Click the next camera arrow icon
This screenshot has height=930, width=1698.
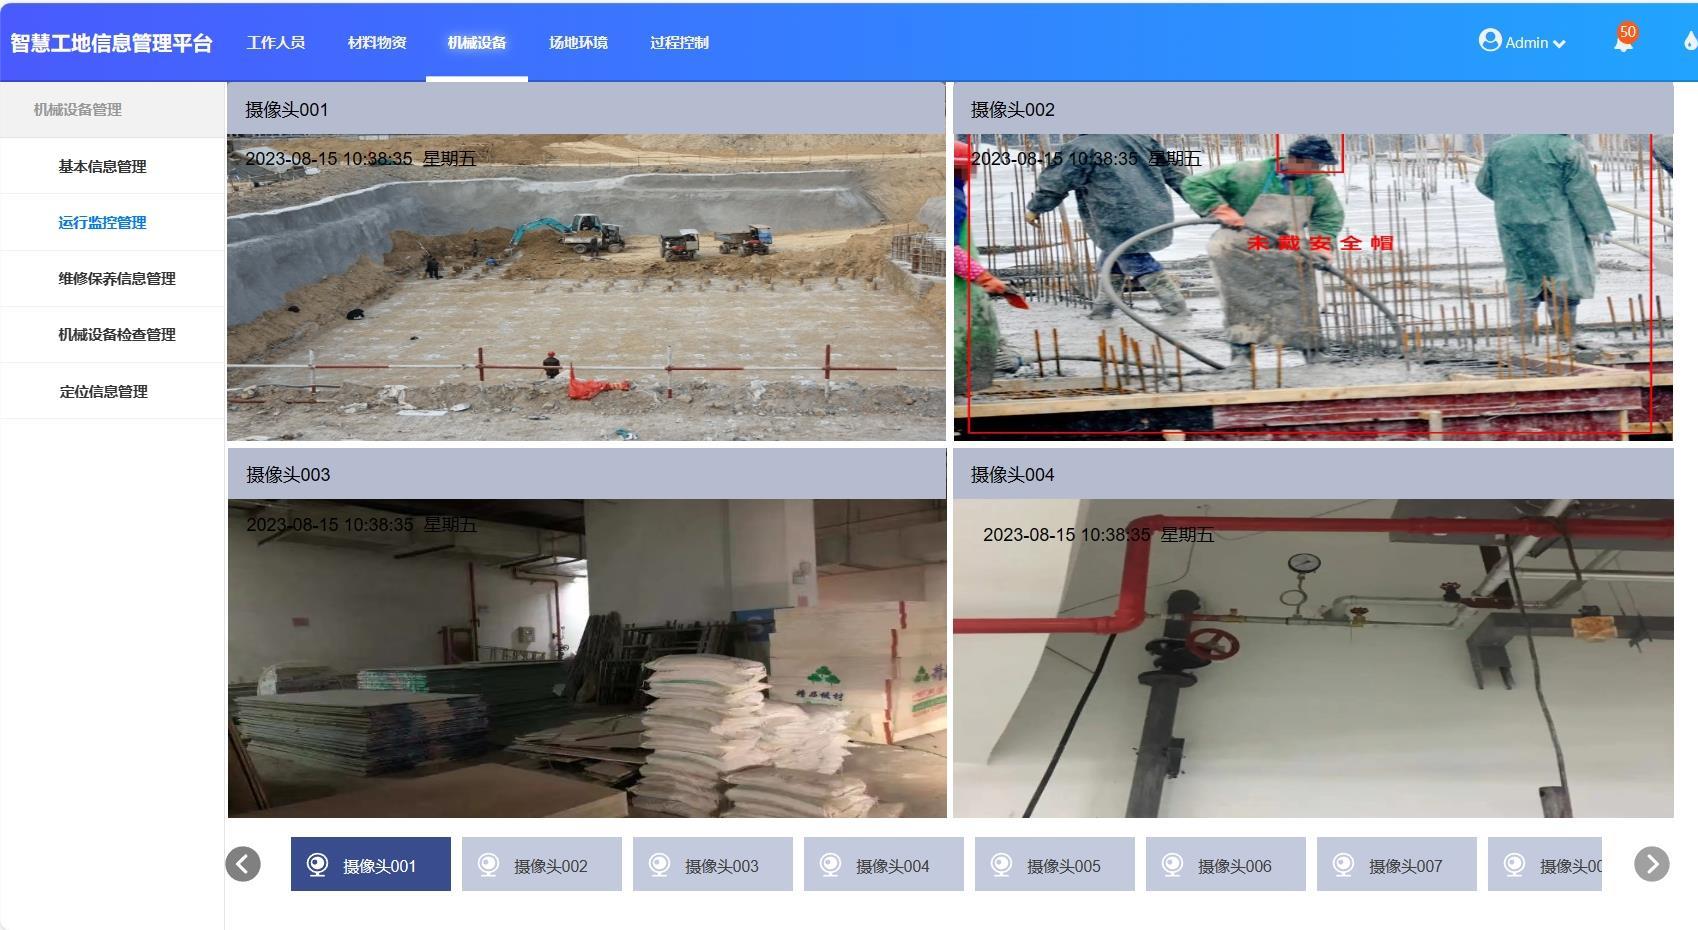tap(1651, 864)
